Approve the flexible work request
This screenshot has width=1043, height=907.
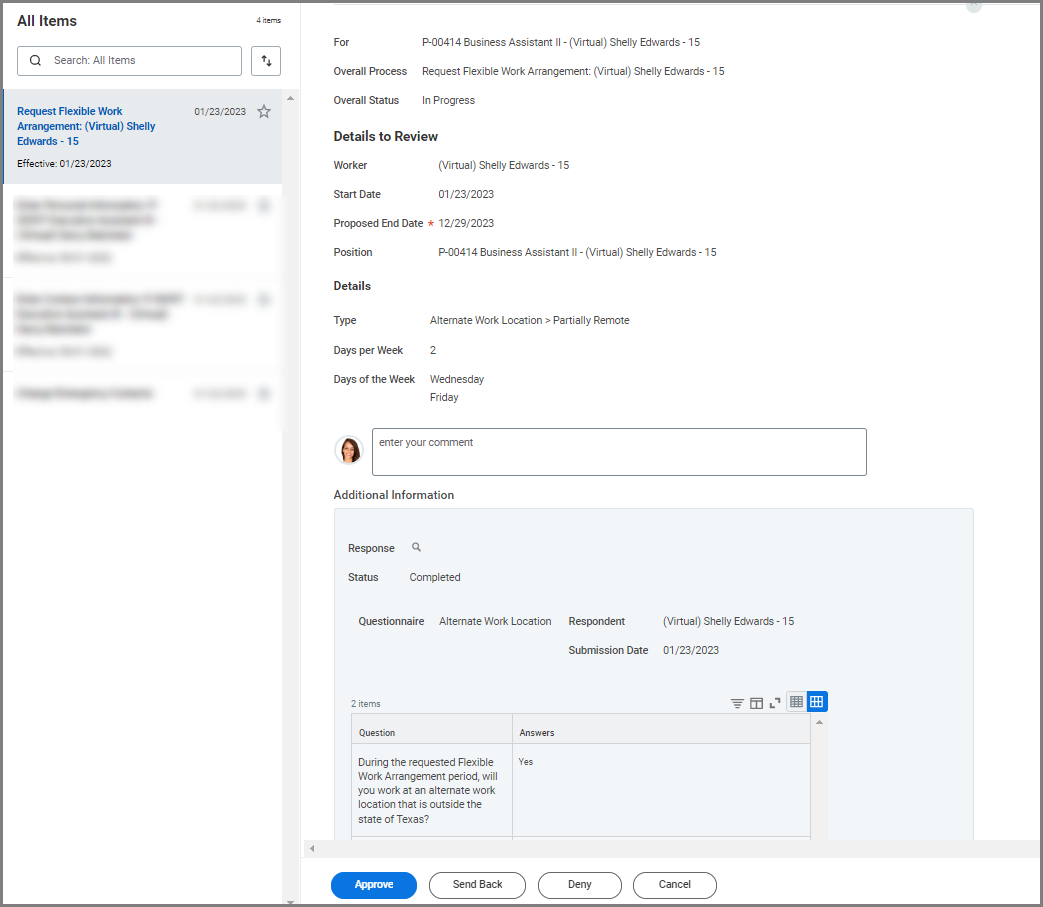373,885
